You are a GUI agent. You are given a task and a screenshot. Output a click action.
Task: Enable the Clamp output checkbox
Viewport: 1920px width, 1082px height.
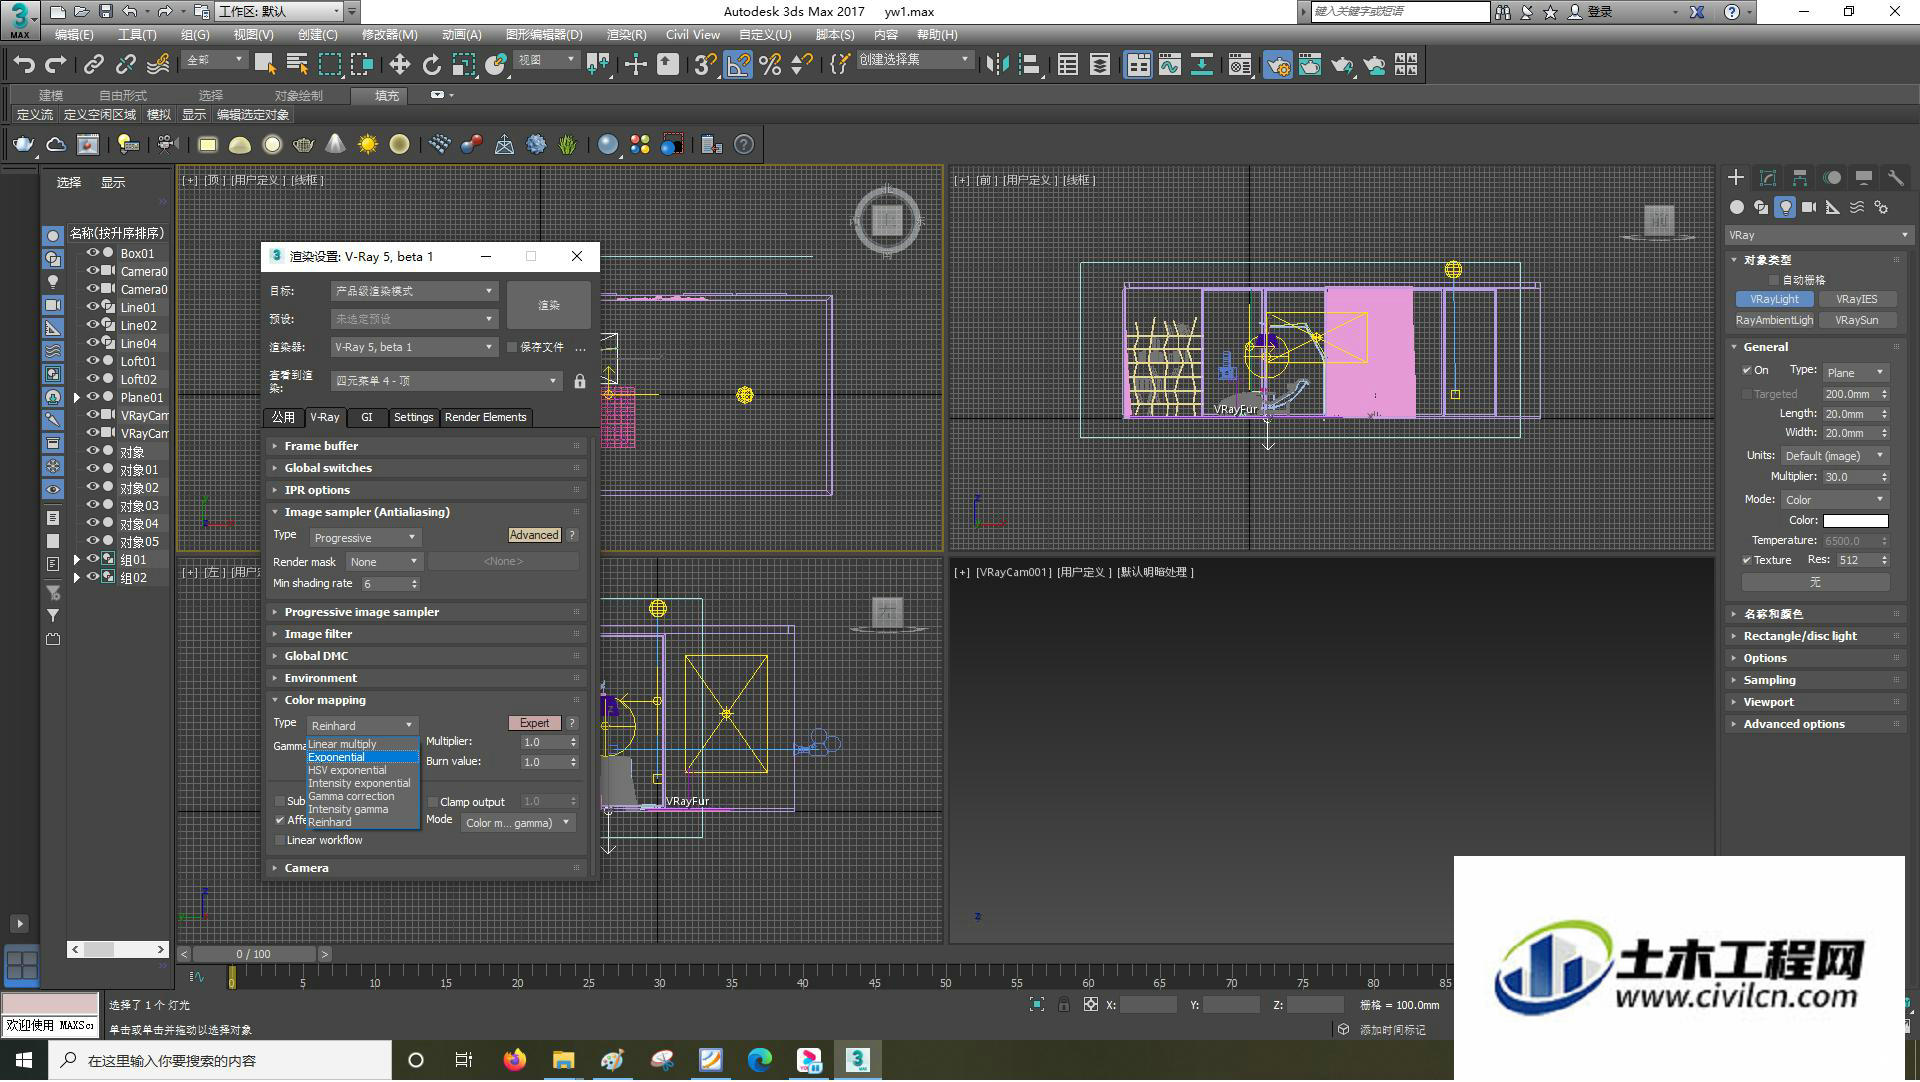433,802
